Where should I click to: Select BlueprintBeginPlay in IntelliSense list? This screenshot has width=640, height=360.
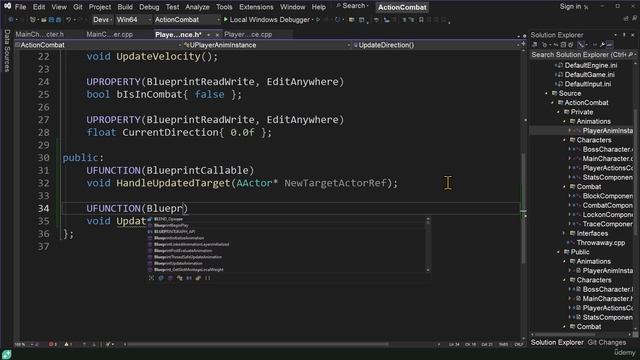coord(171,225)
